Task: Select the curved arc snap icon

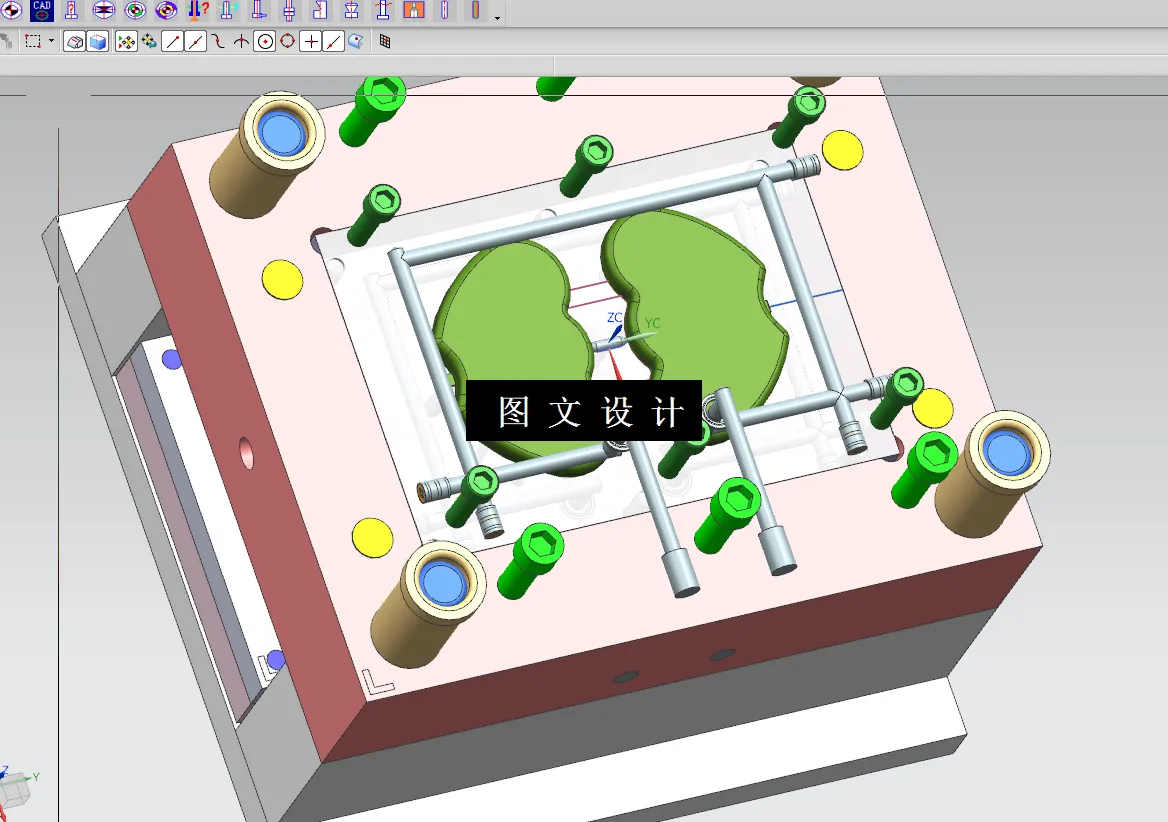Action: tap(218, 41)
